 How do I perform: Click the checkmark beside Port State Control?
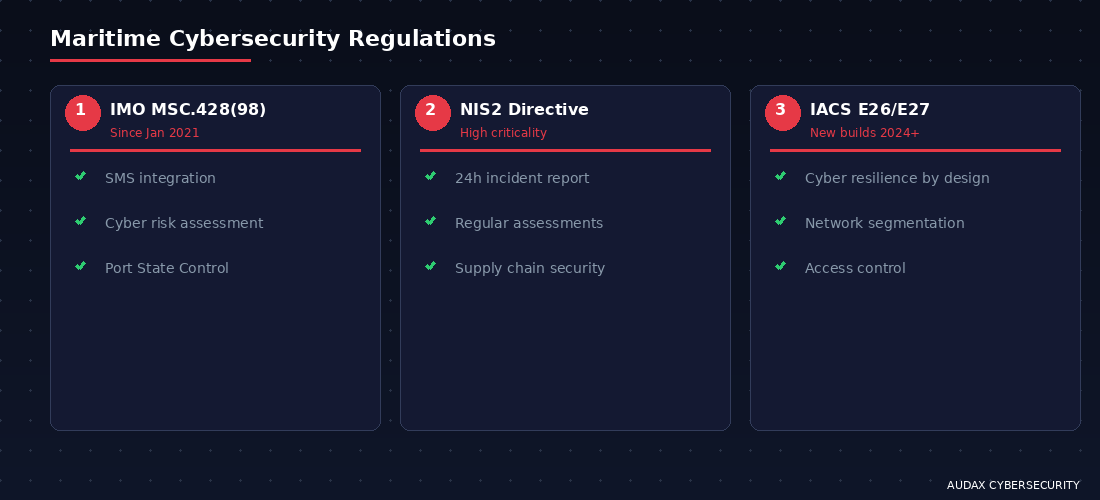pos(81,266)
